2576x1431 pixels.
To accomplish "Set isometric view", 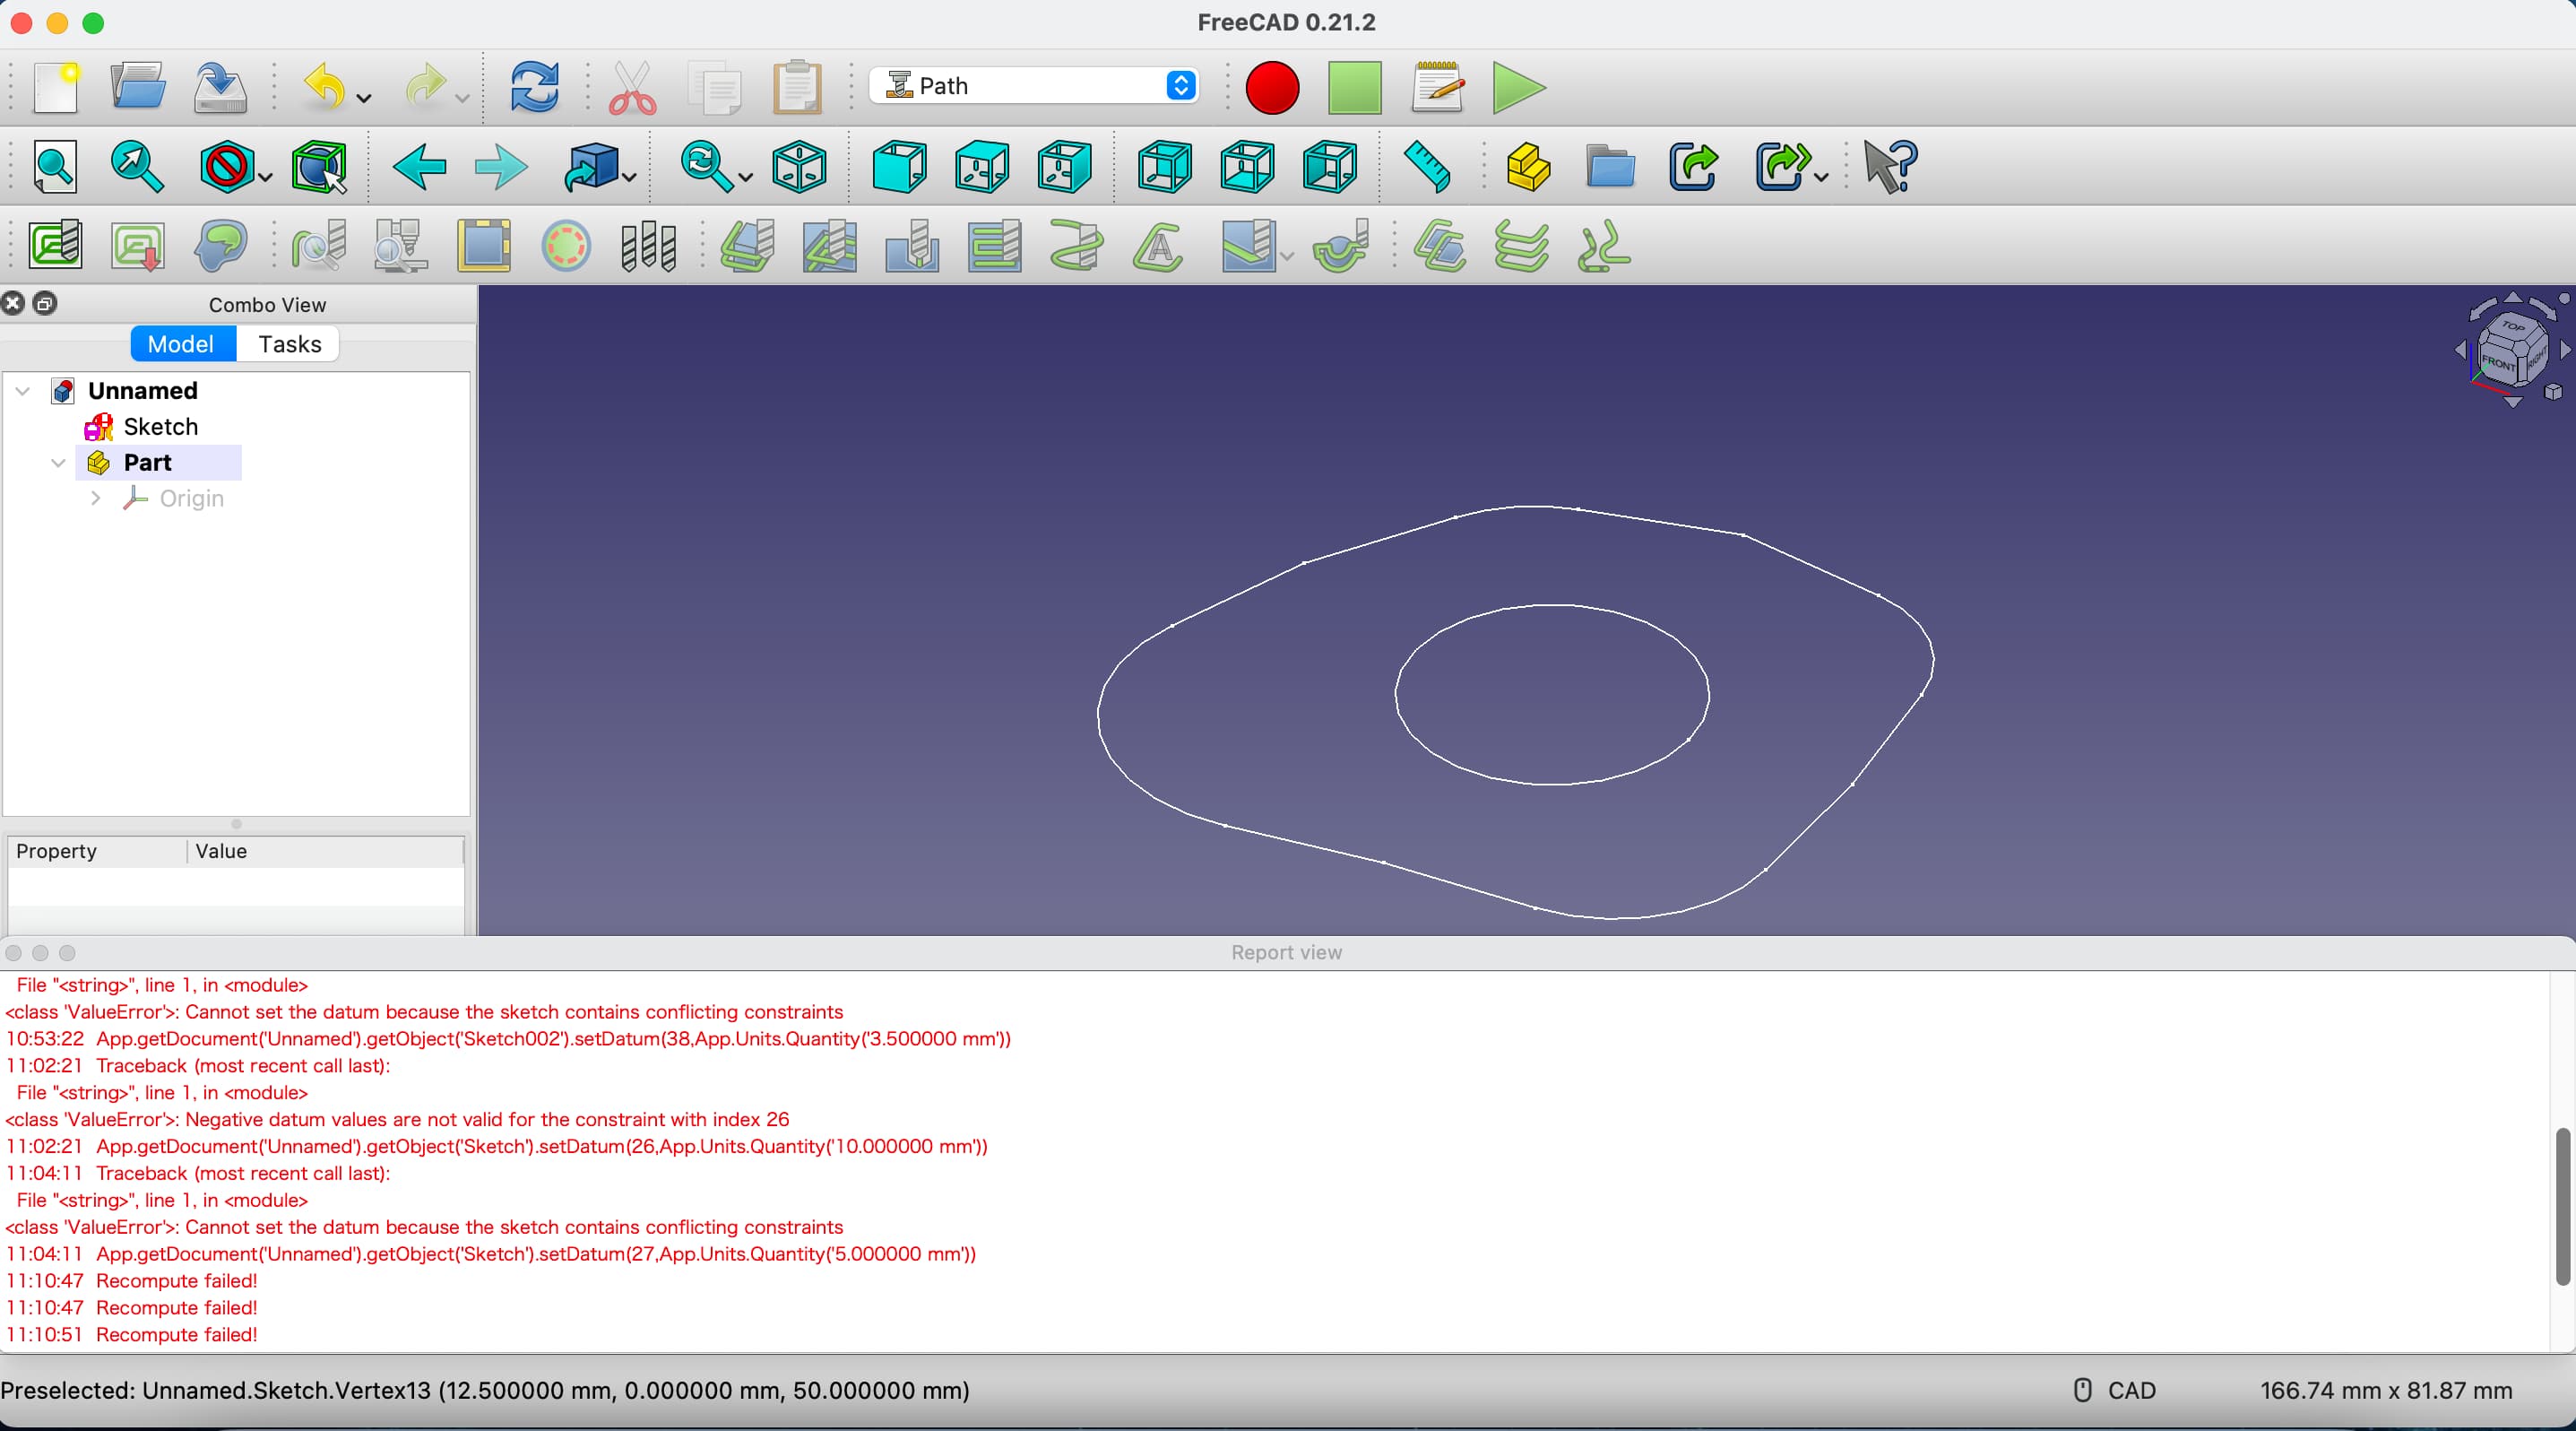I will [800, 167].
